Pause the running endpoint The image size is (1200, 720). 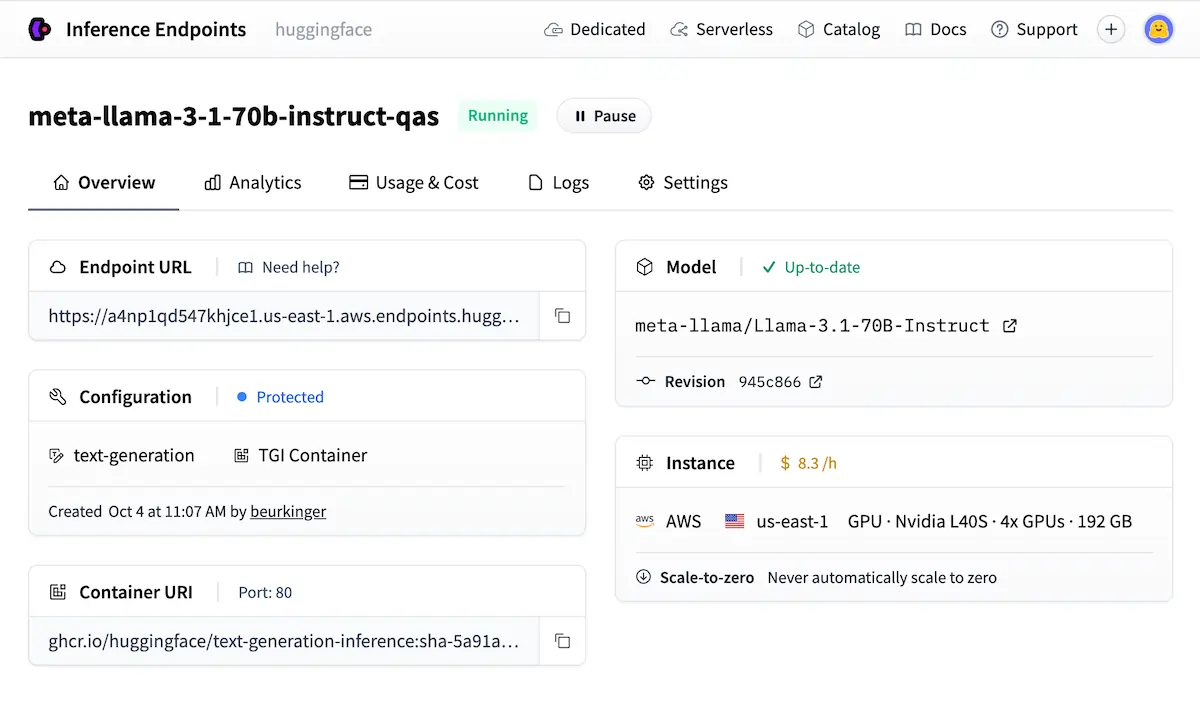point(604,116)
